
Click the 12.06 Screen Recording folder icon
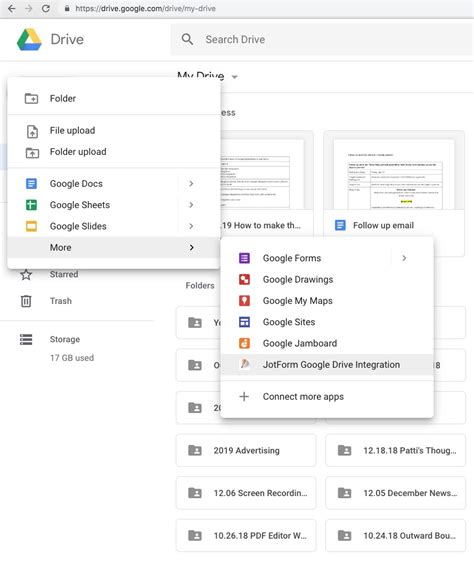point(195,493)
